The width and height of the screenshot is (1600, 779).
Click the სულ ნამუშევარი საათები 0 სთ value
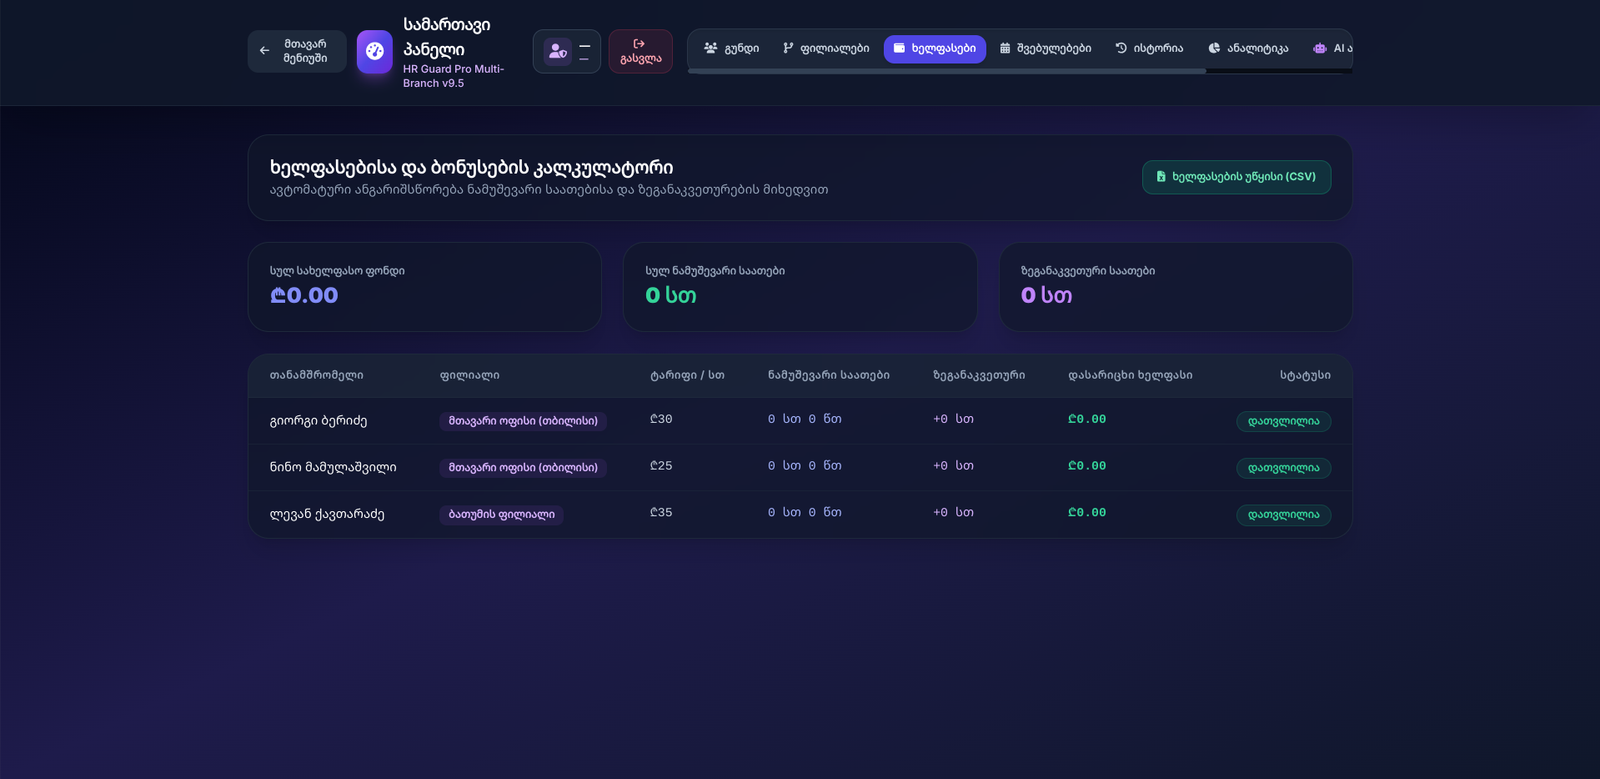671,295
